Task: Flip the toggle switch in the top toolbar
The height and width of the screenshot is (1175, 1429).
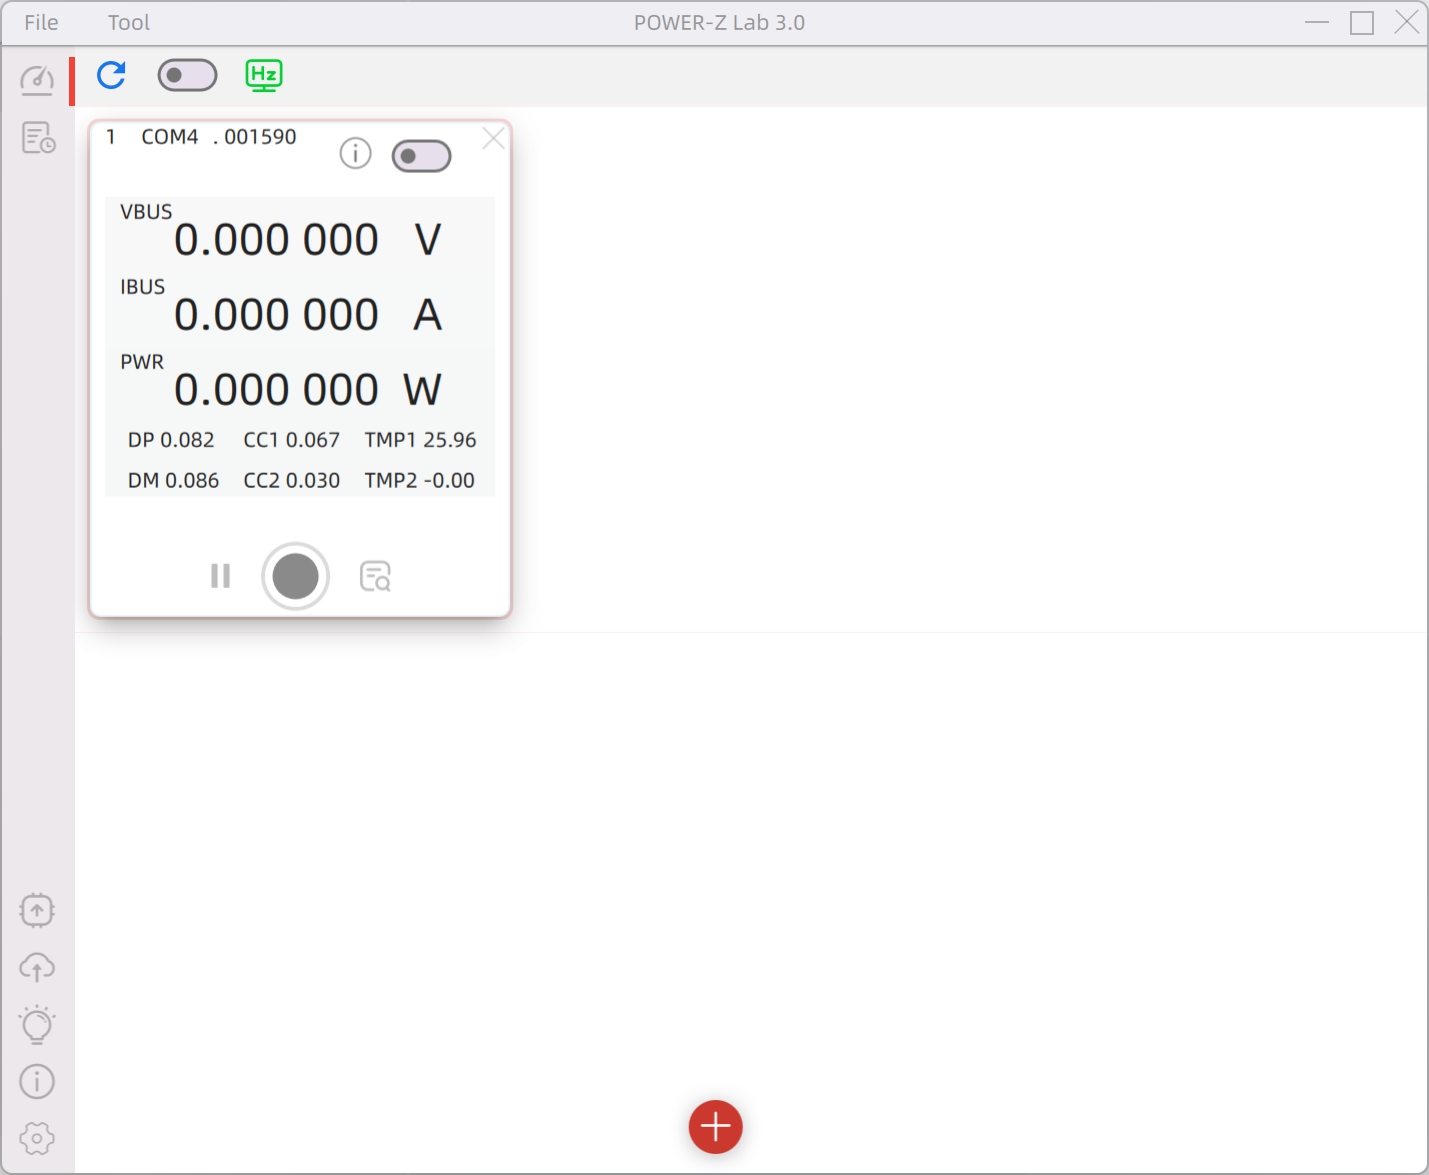Action: (x=187, y=75)
